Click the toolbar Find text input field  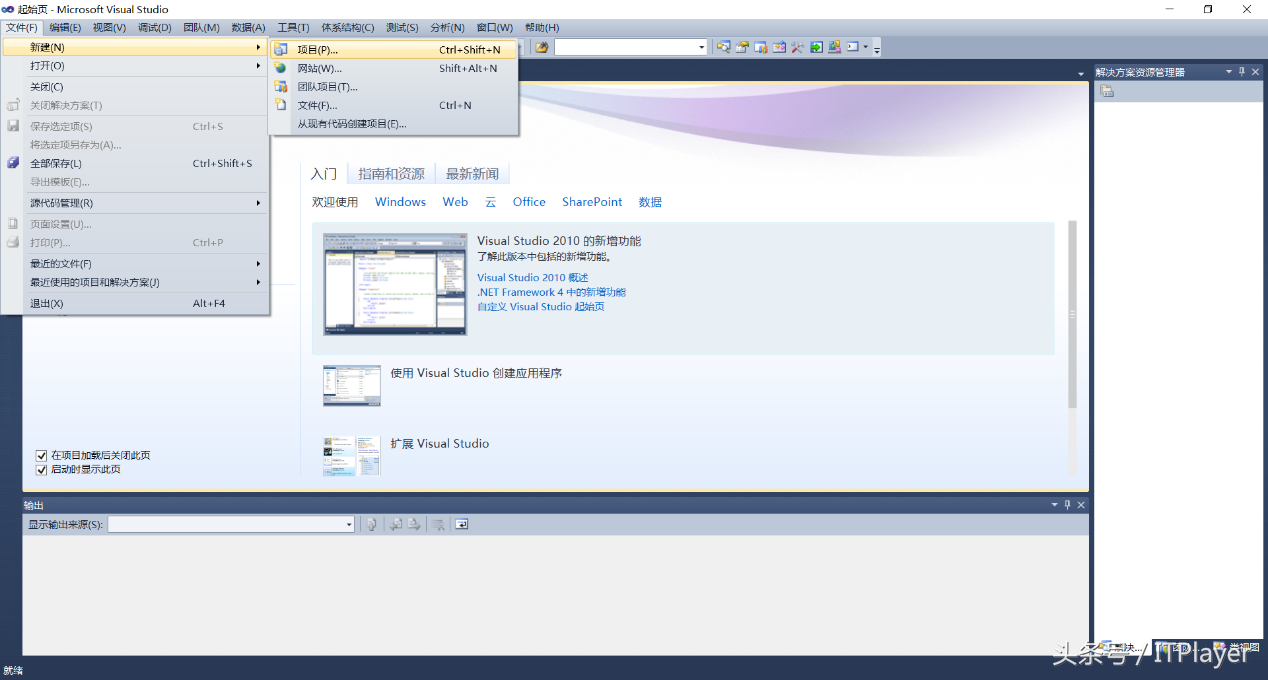tap(625, 47)
